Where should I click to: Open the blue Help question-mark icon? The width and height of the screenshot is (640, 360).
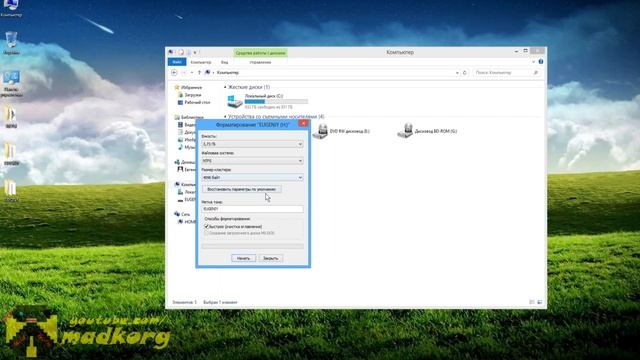pos(541,62)
